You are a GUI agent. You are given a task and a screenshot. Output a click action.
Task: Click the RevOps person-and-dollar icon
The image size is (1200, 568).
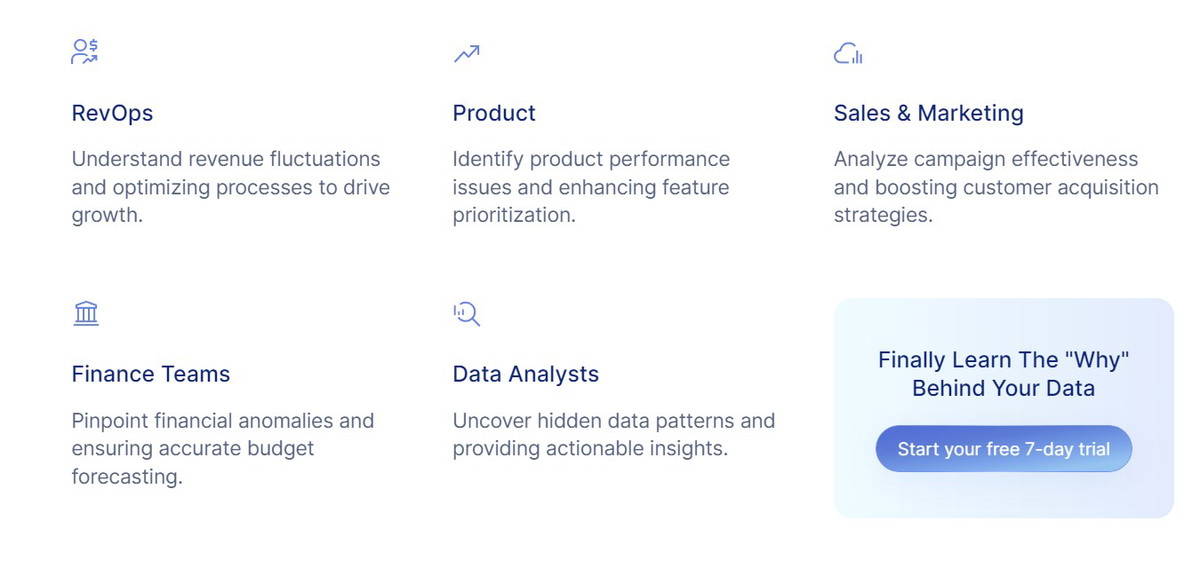click(x=85, y=52)
